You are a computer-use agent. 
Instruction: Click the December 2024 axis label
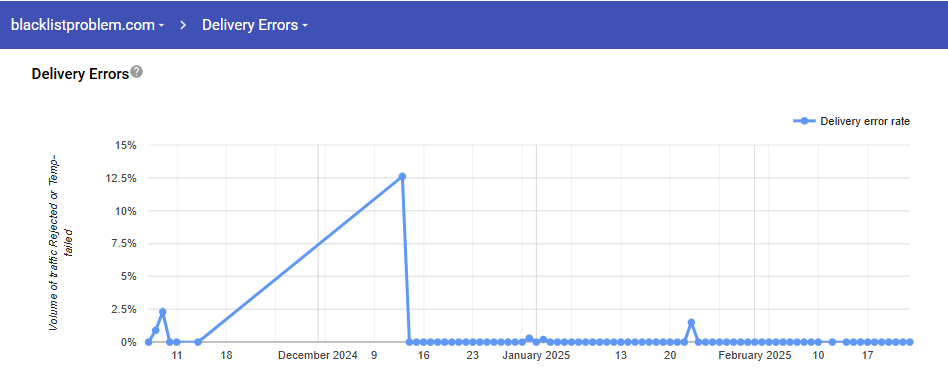pos(318,356)
